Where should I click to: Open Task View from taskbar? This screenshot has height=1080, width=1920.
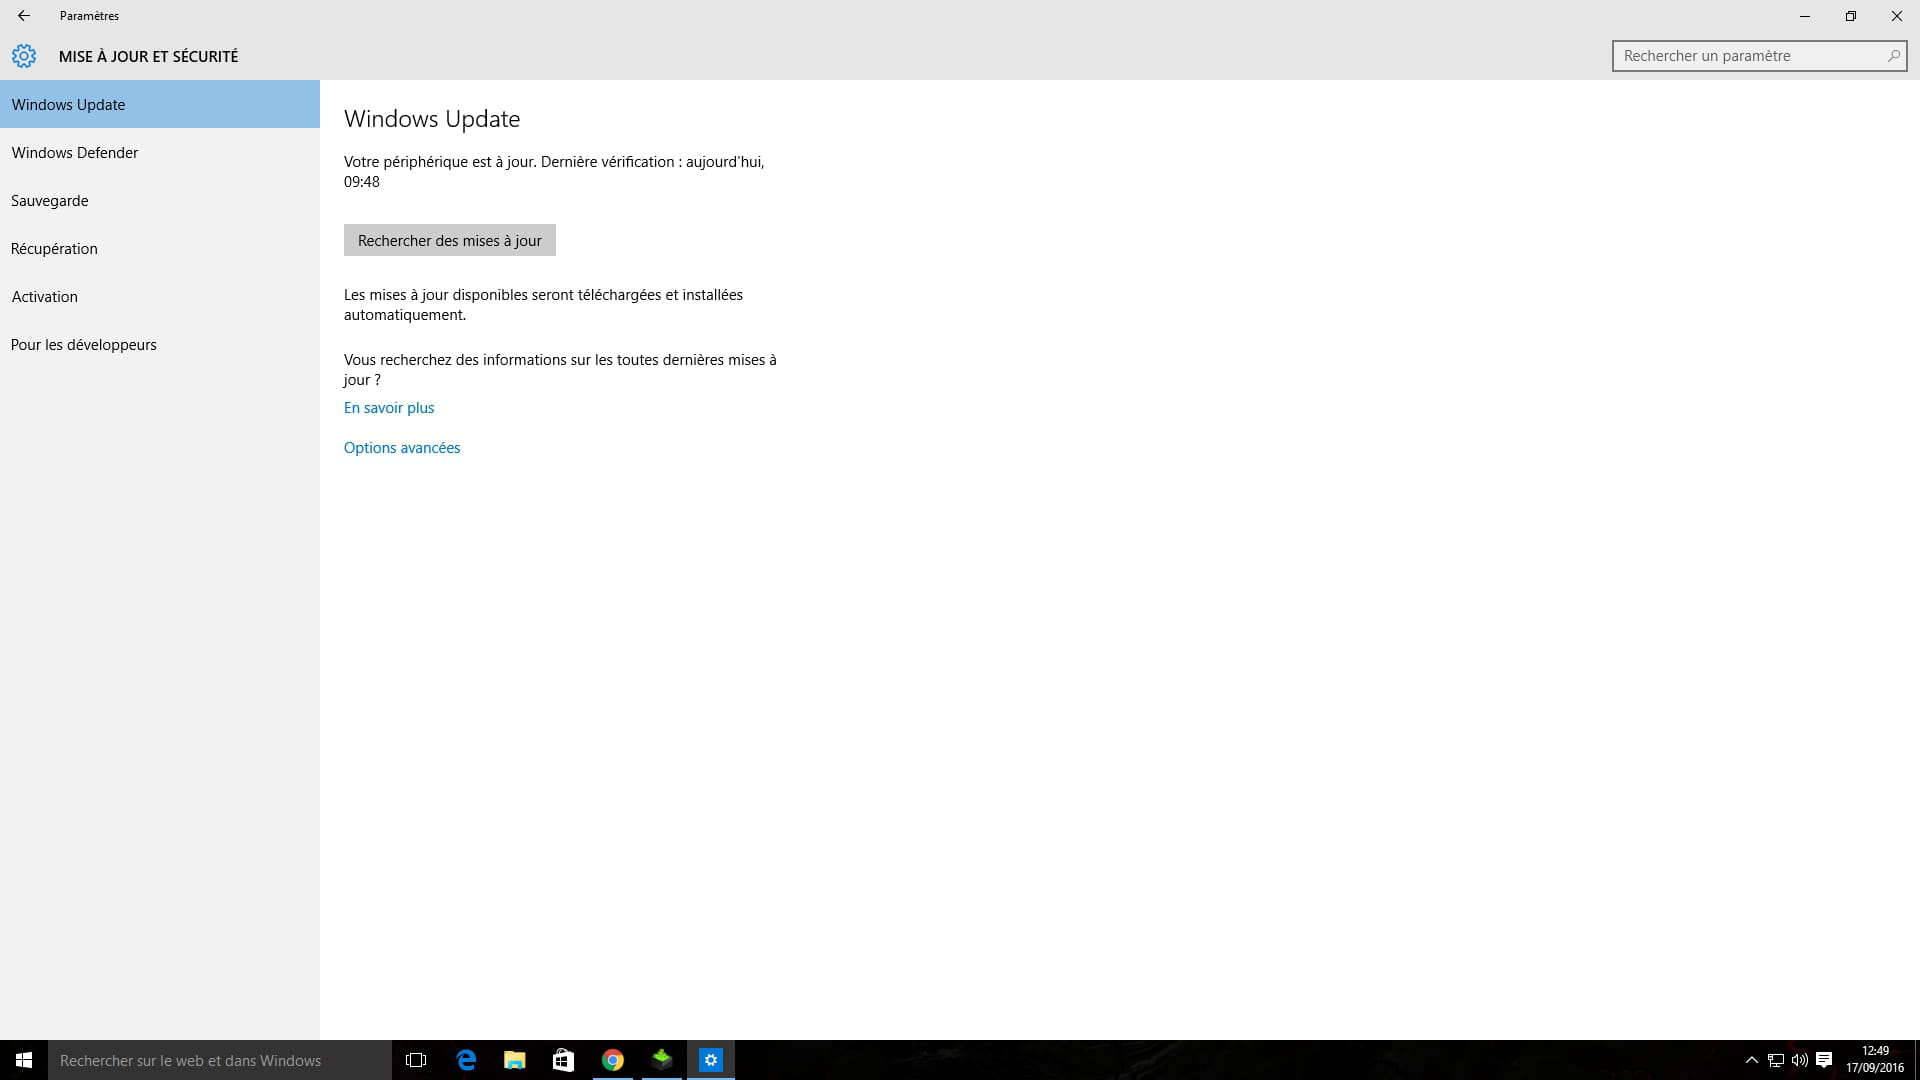(416, 1060)
